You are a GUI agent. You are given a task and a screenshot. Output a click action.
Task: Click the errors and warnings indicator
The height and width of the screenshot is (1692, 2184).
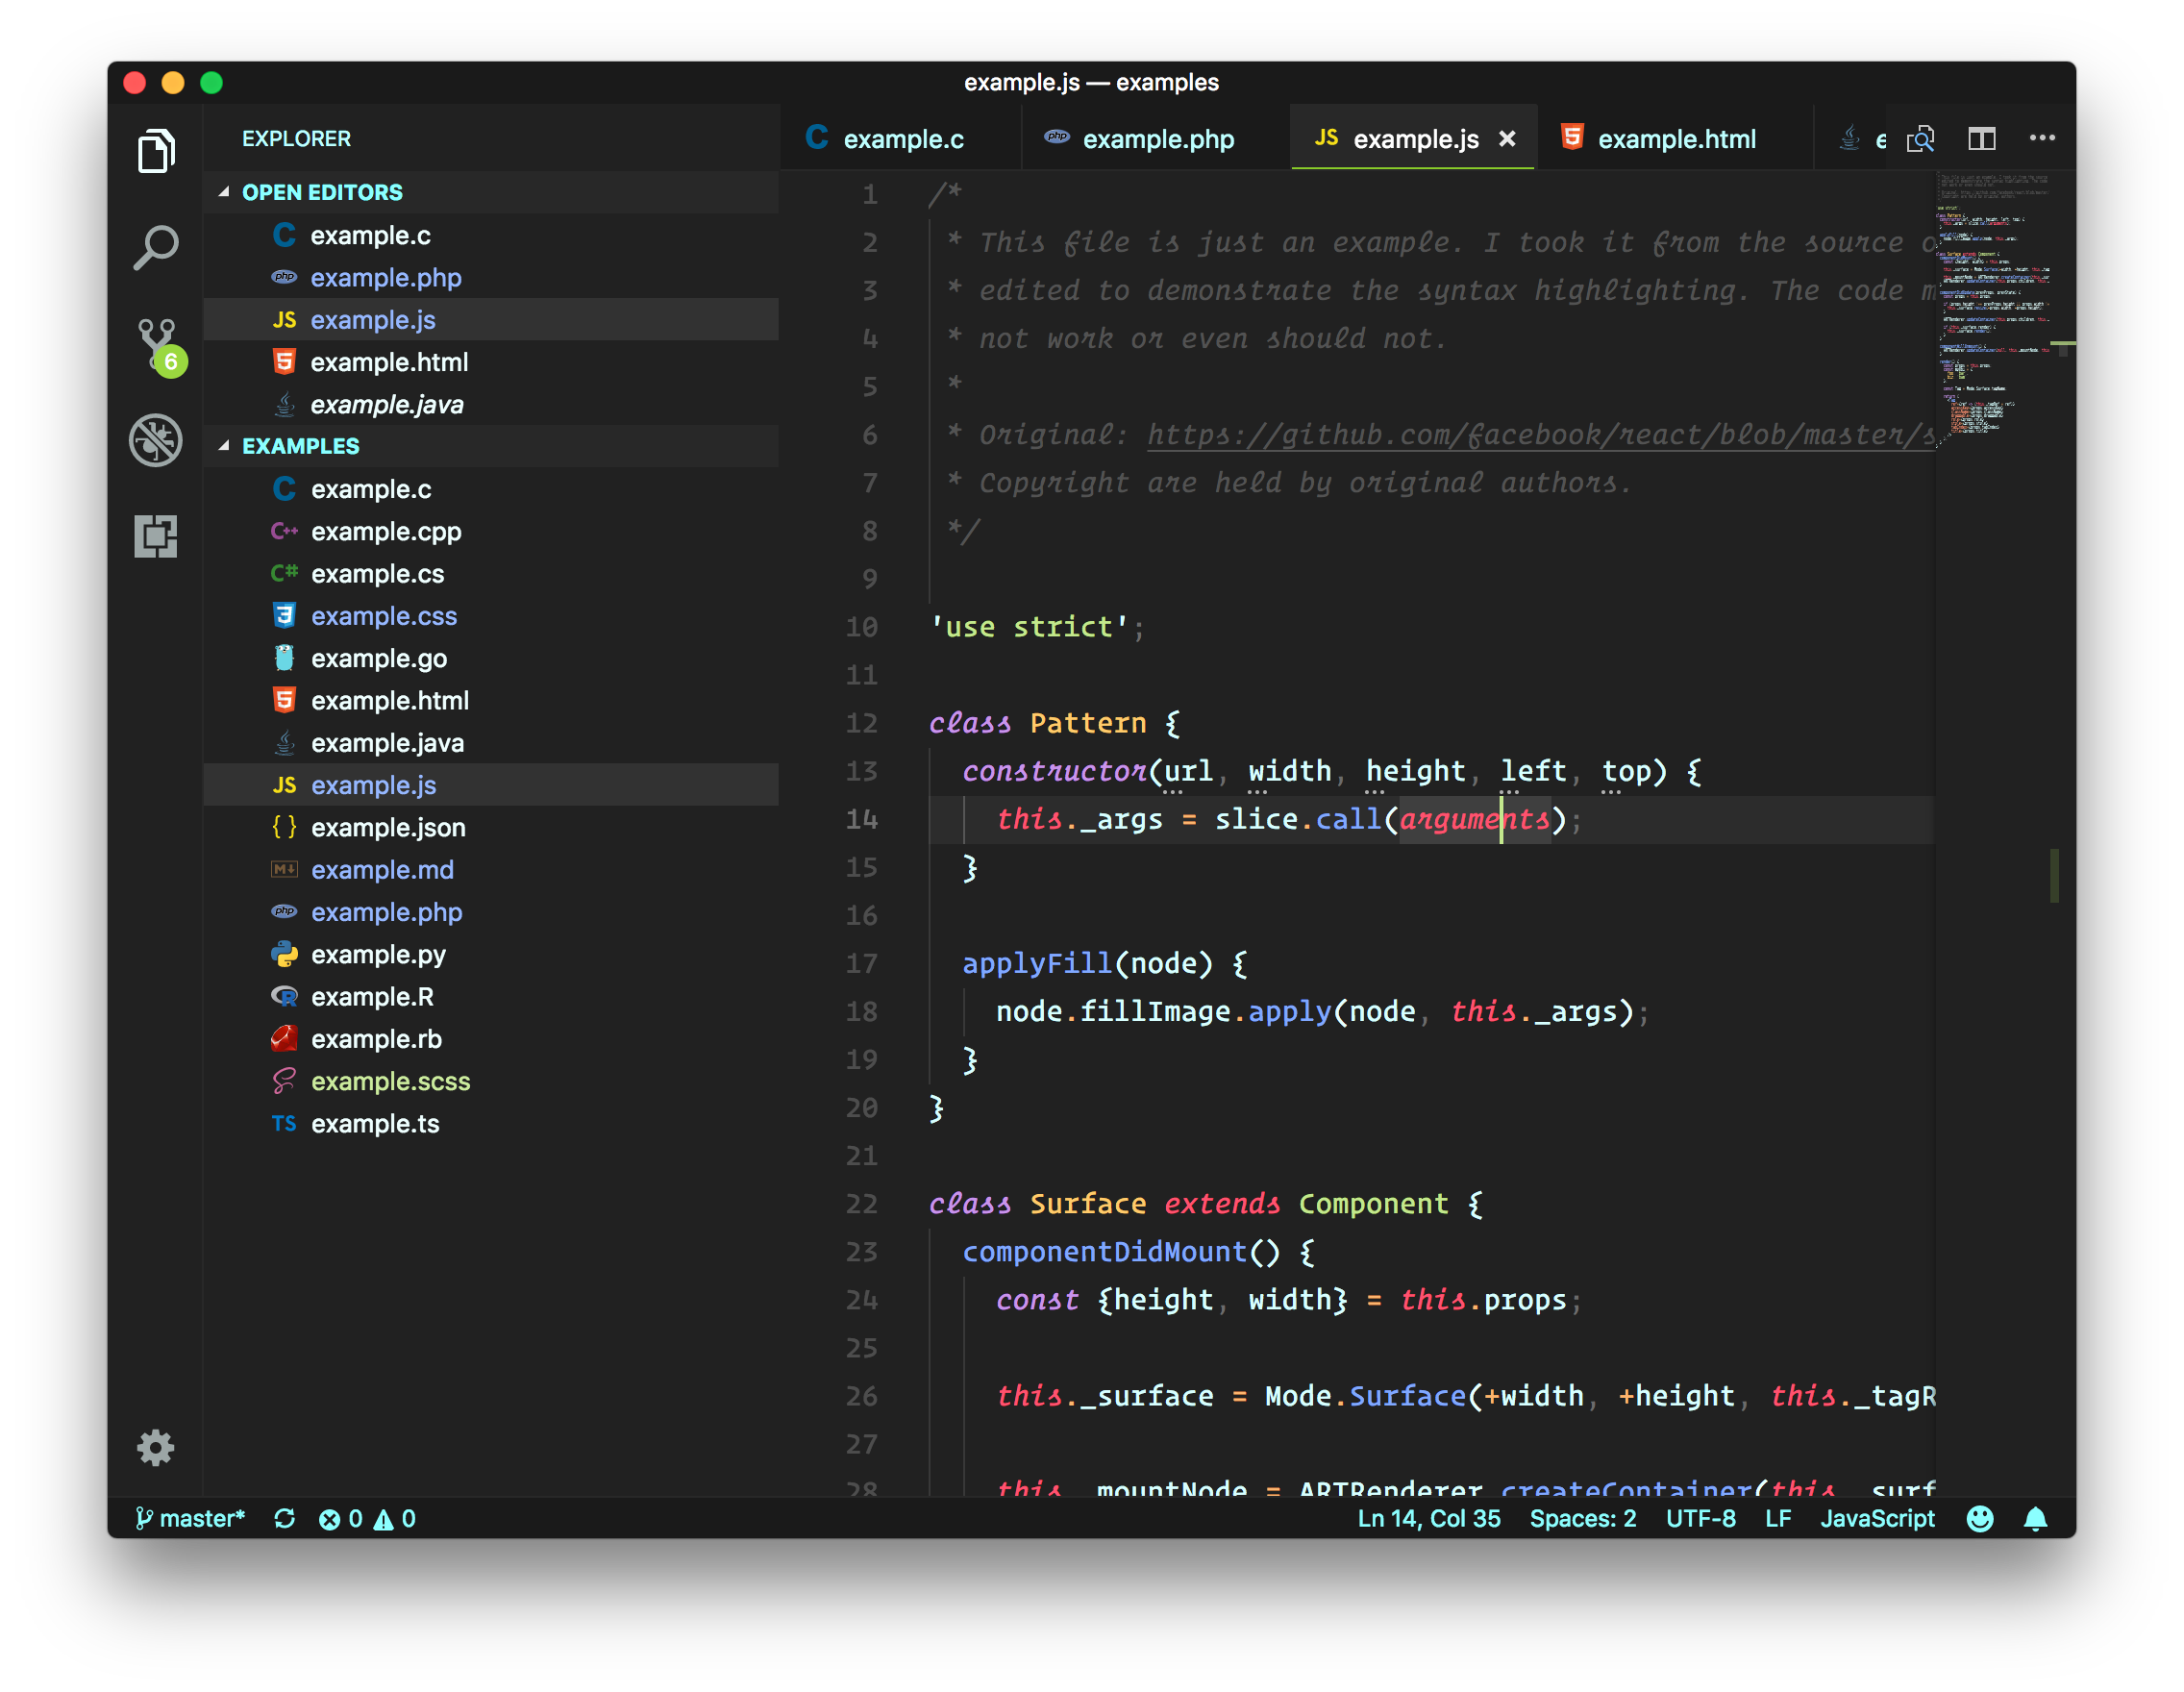[367, 1518]
